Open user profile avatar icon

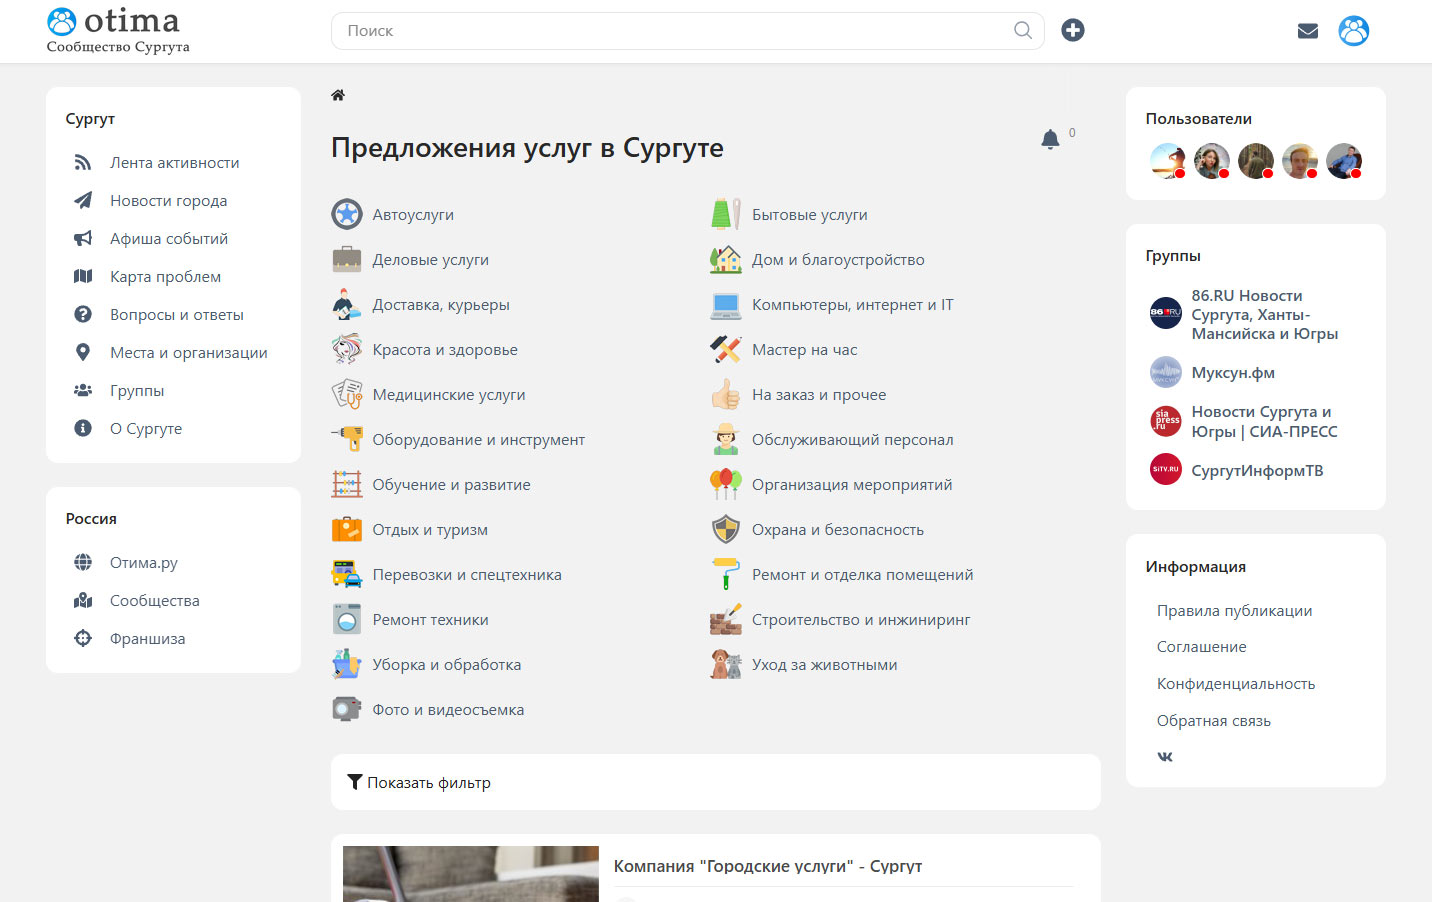pos(1353,31)
